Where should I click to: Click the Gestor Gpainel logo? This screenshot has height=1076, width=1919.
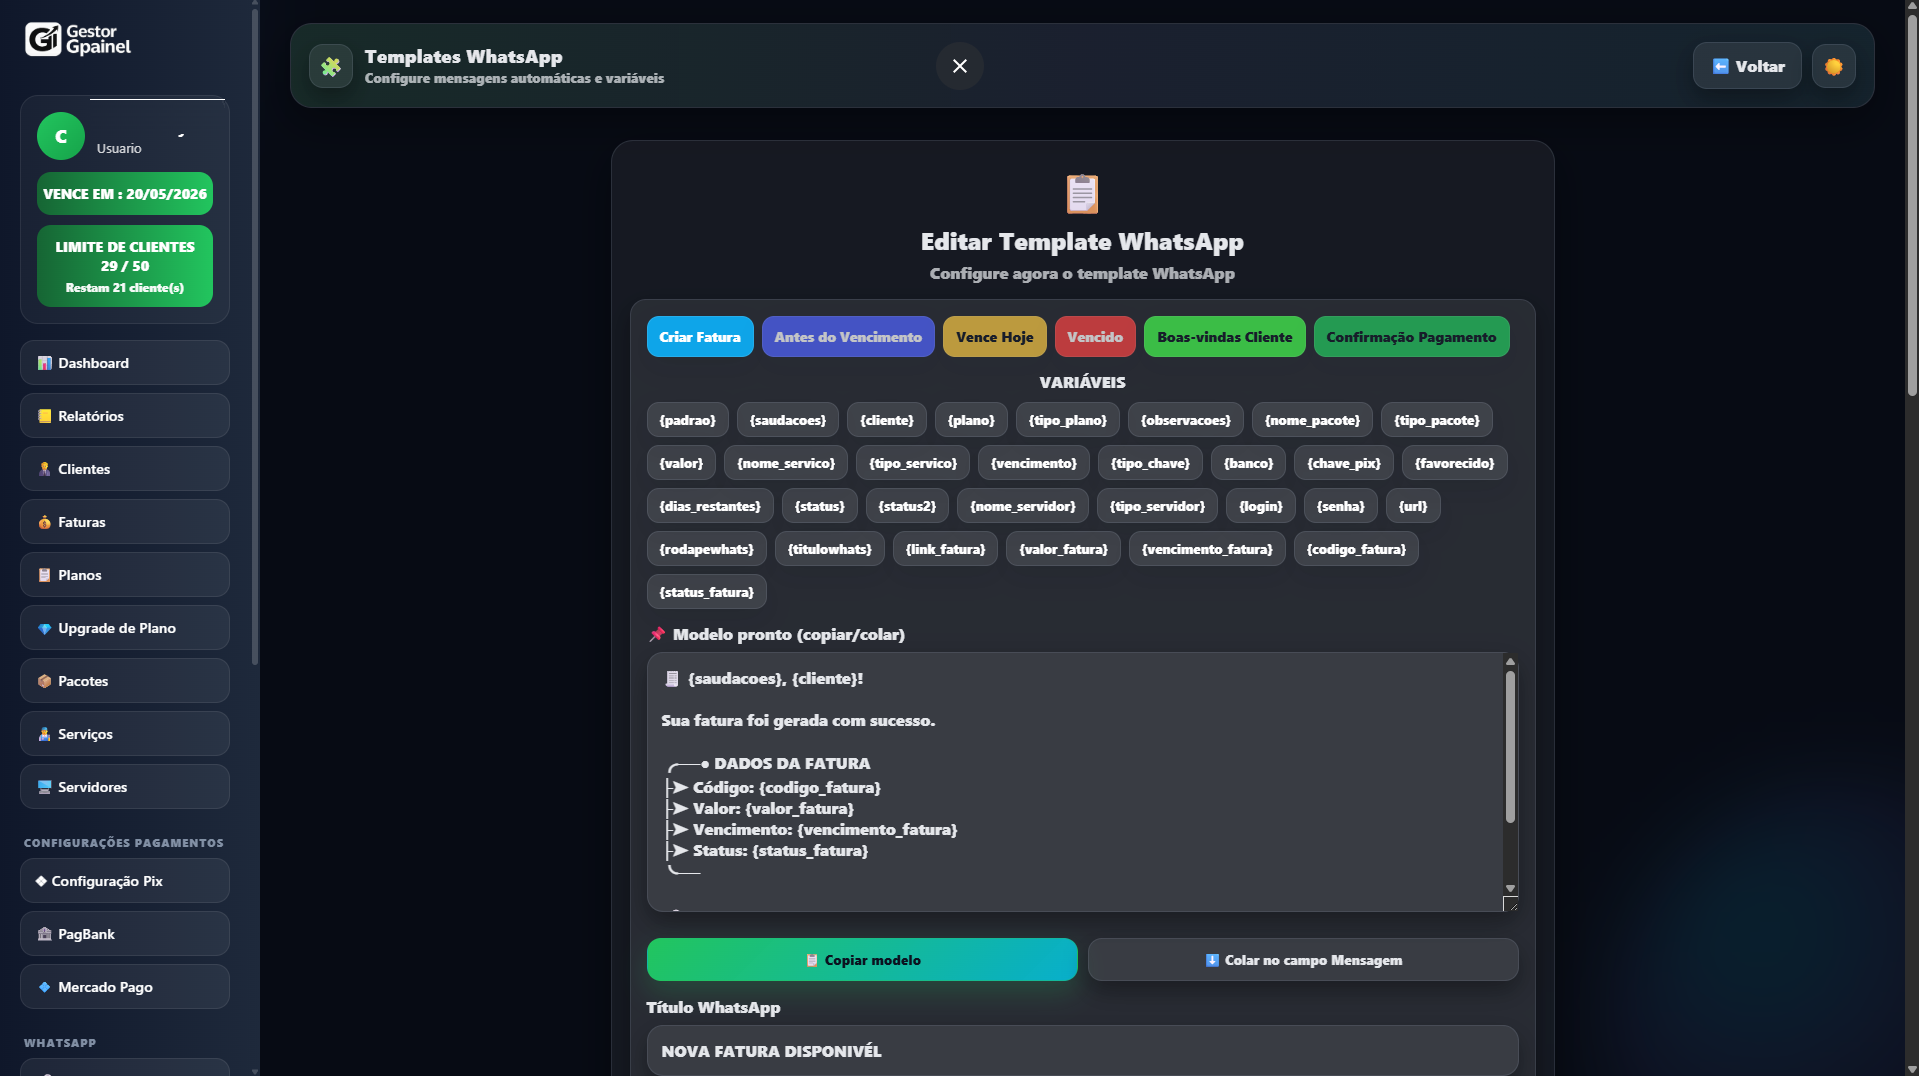click(80, 40)
